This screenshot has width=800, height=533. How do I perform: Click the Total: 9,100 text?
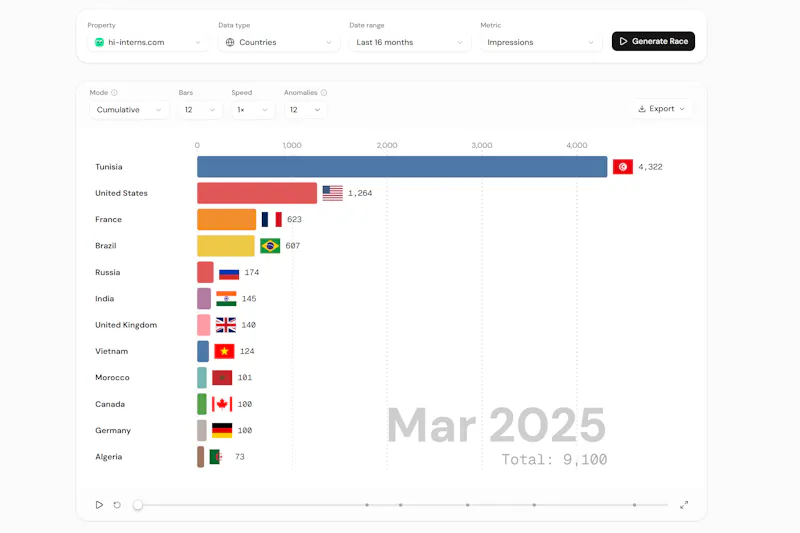[x=554, y=460]
